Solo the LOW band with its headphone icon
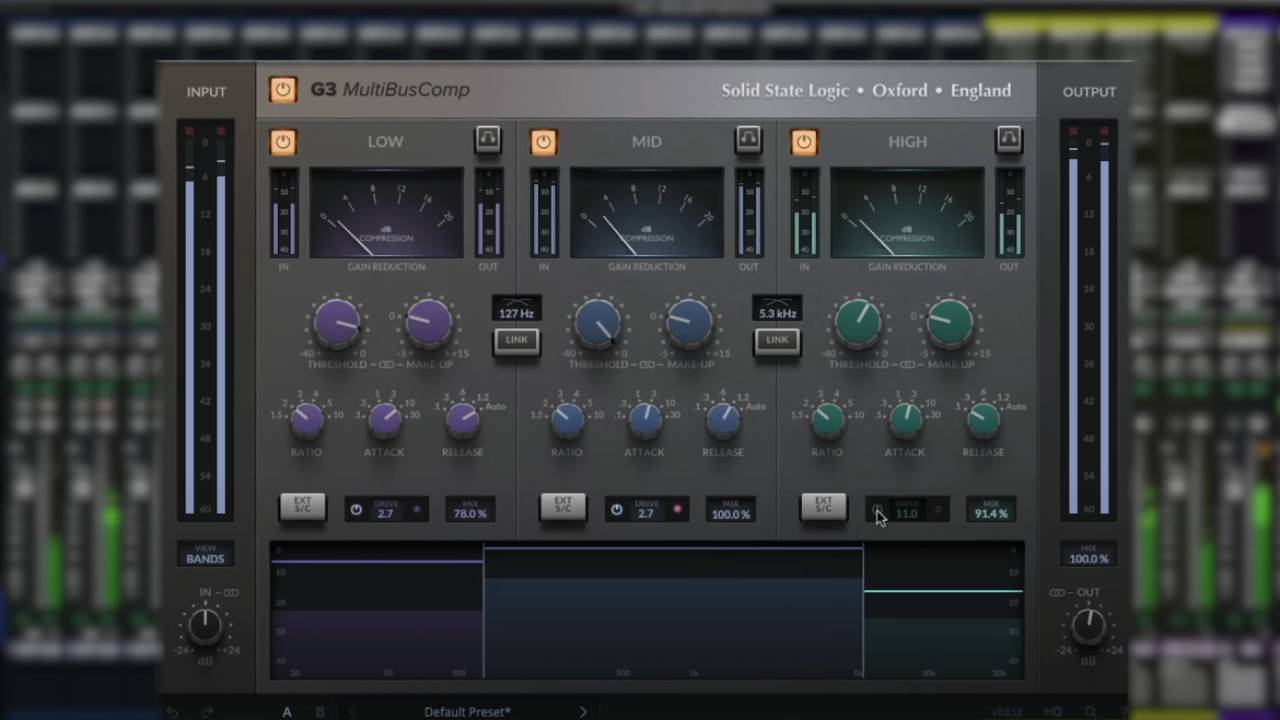This screenshot has height=720, width=1280. point(487,141)
